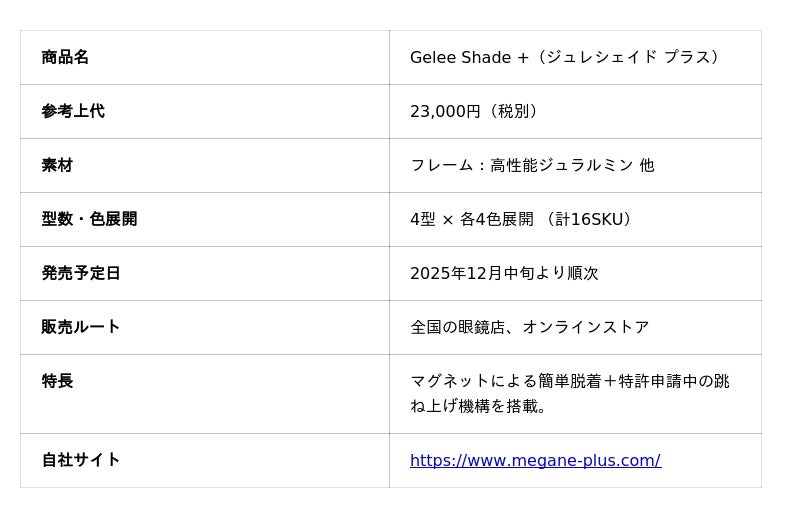
Task: Click the （計16SKU） text
Action: 588,219
